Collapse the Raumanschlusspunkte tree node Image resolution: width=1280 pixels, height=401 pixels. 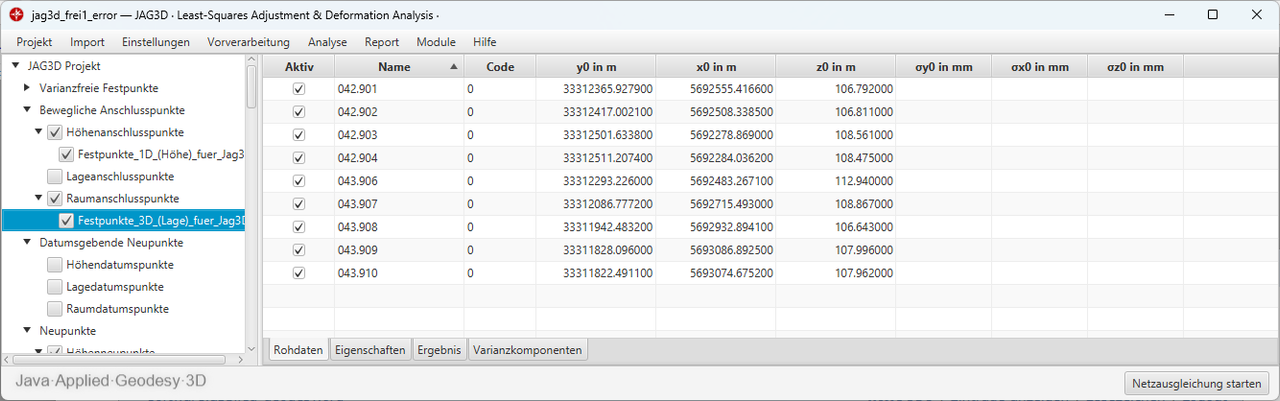[38, 198]
